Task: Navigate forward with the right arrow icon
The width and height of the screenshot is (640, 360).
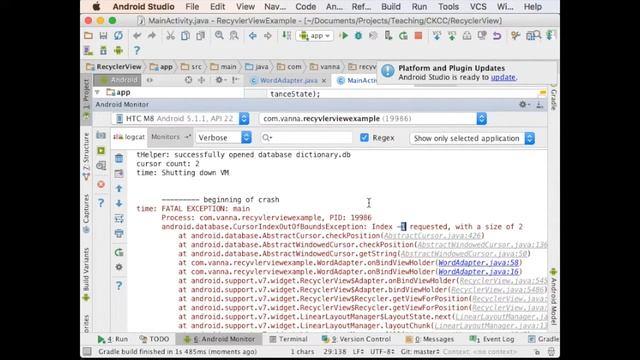Action: [268, 36]
